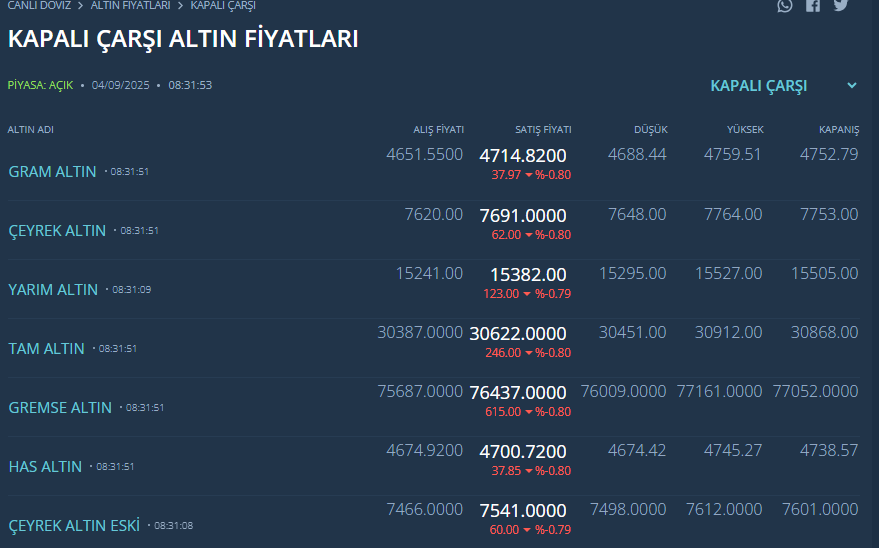The width and height of the screenshot is (879, 548).
Task: Open the GRAM ALTIN link
Action: click(52, 172)
